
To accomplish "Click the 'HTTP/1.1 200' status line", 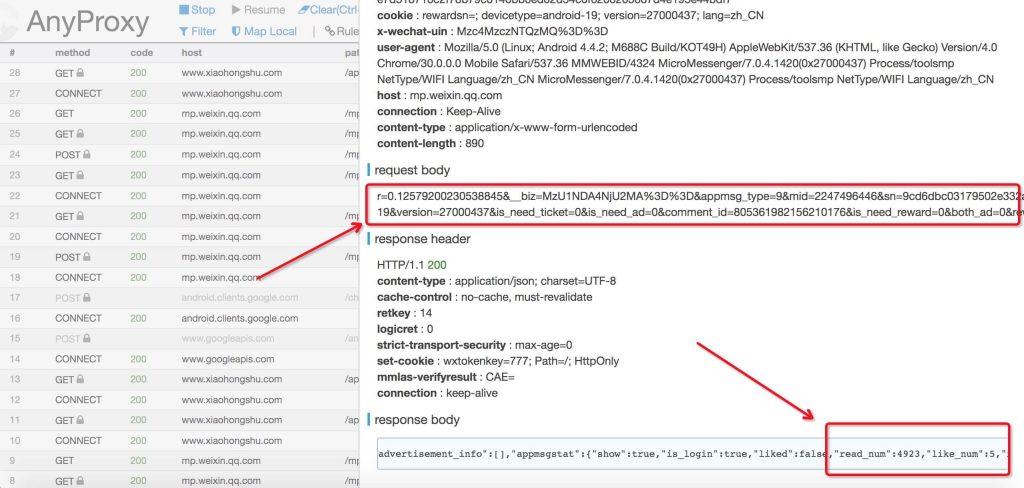I will [411, 265].
